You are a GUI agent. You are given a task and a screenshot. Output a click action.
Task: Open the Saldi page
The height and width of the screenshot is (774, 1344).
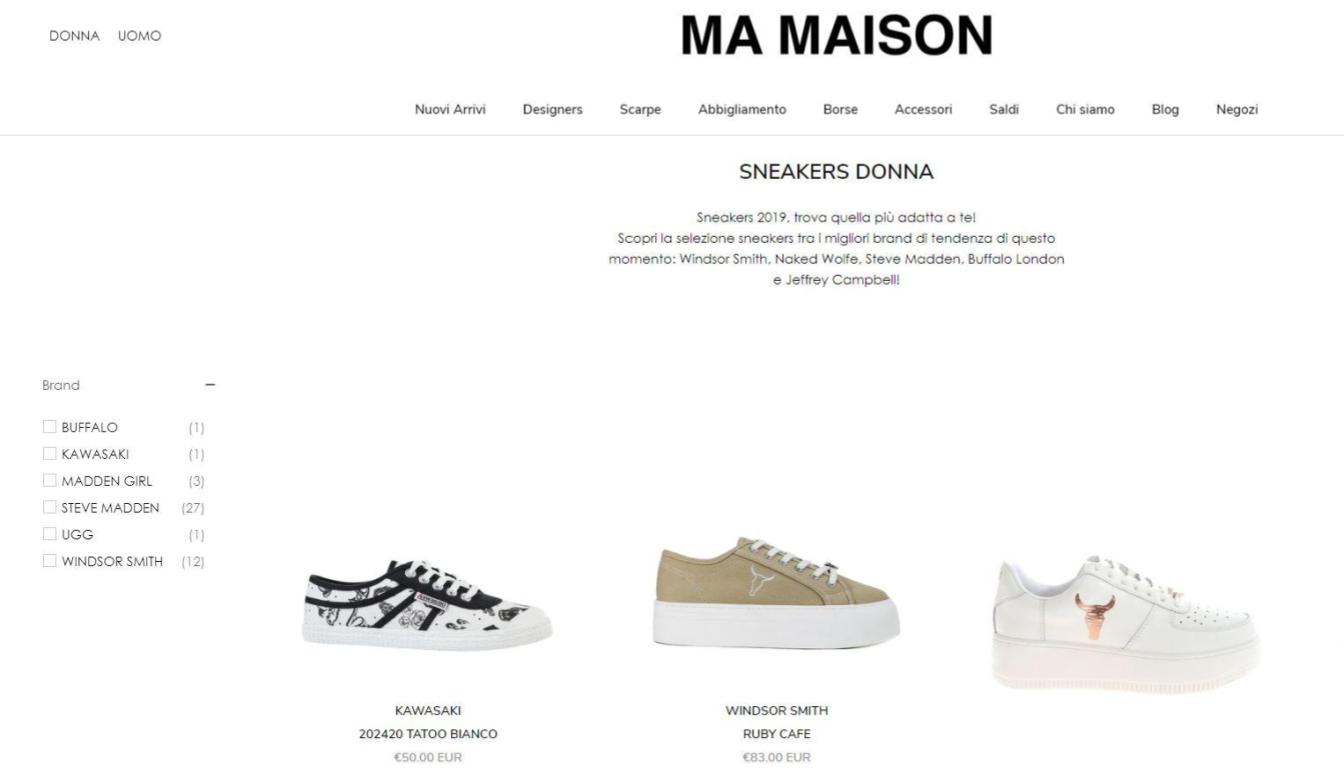point(1004,110)
